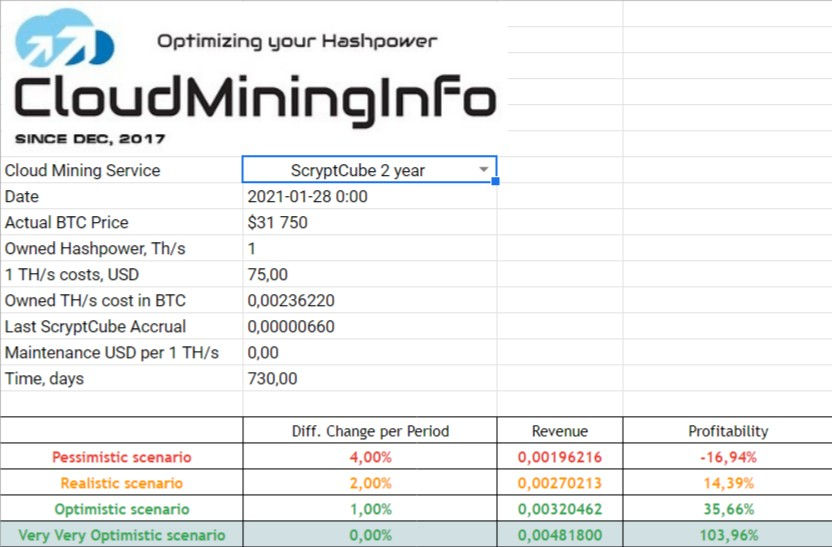Click the 'Last ScryptCube Accrual' label

click(95, 326)
